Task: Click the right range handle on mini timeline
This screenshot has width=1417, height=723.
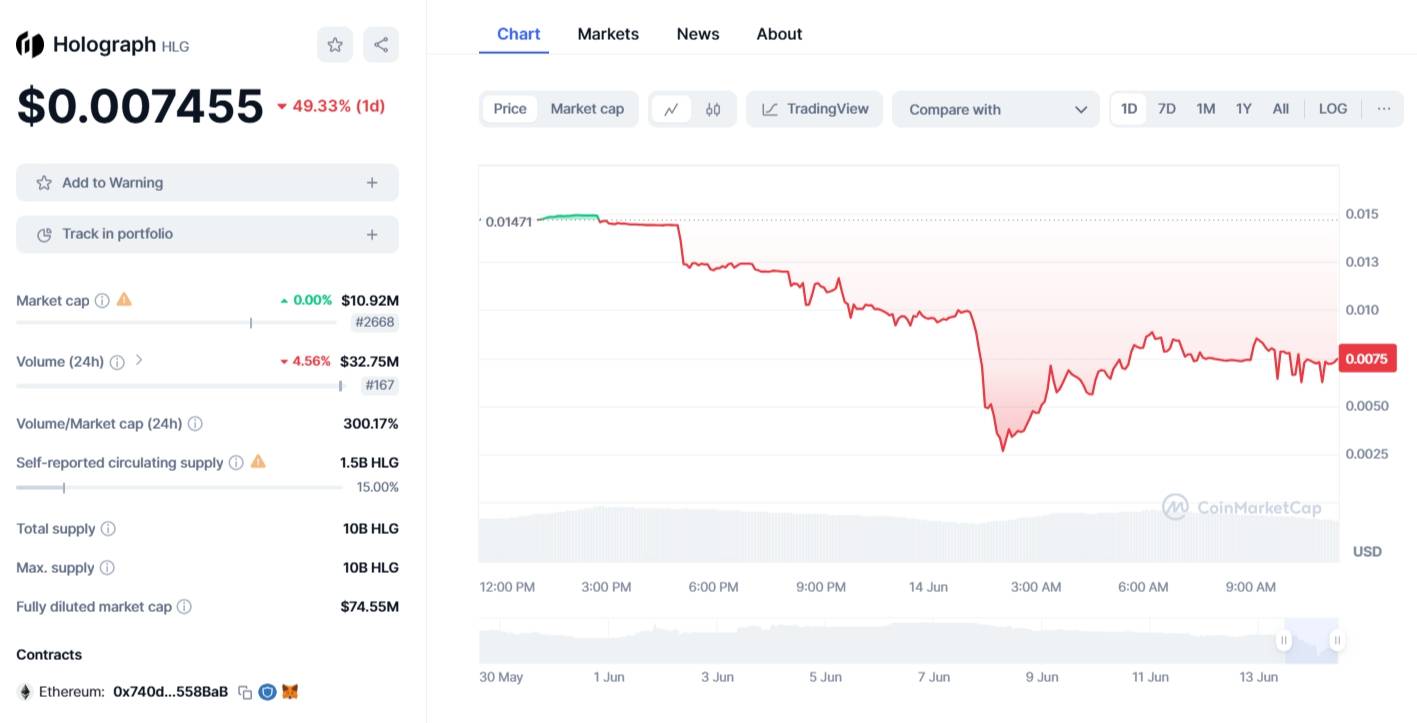Action: 1337,640
